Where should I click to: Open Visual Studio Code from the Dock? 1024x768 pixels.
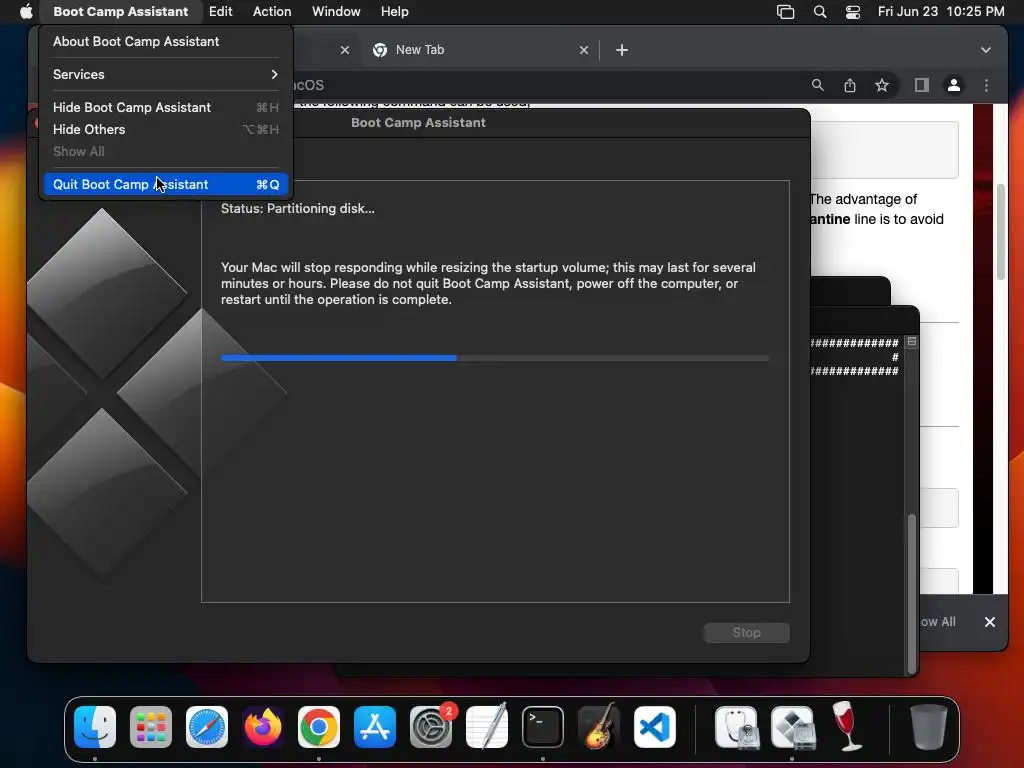click(x=655, y=727)
